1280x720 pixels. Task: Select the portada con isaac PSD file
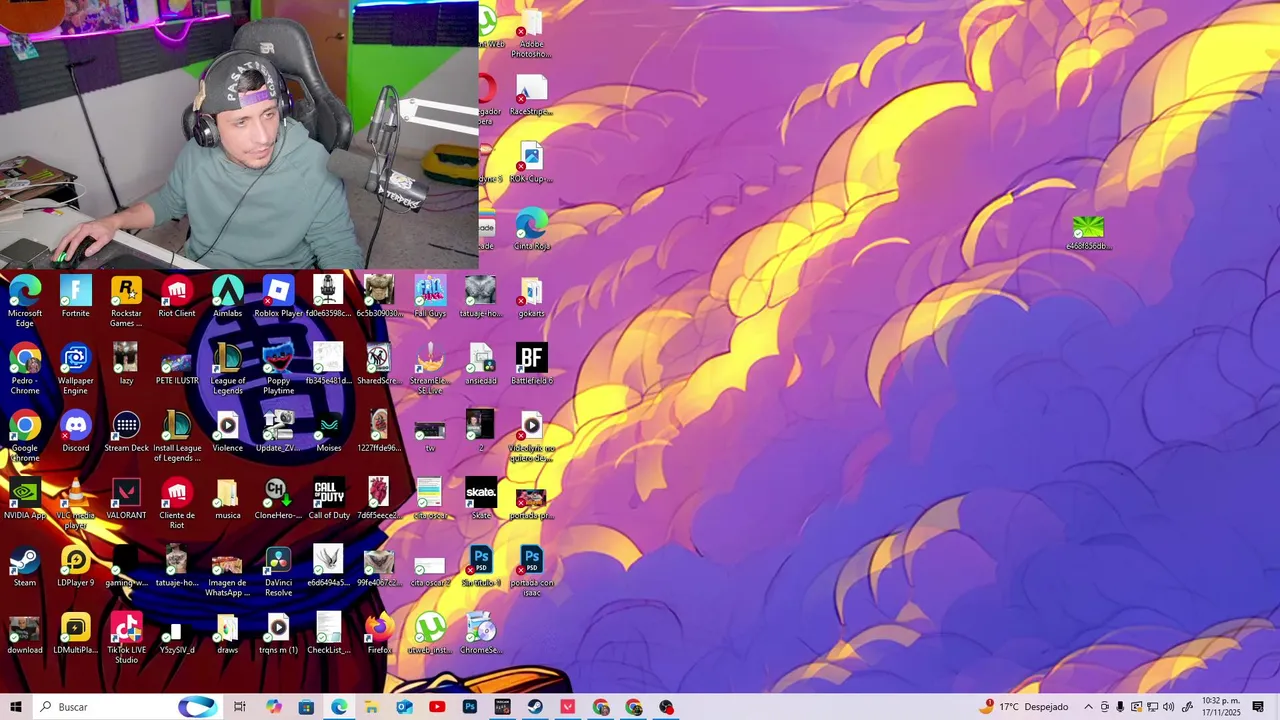point(531,570)
